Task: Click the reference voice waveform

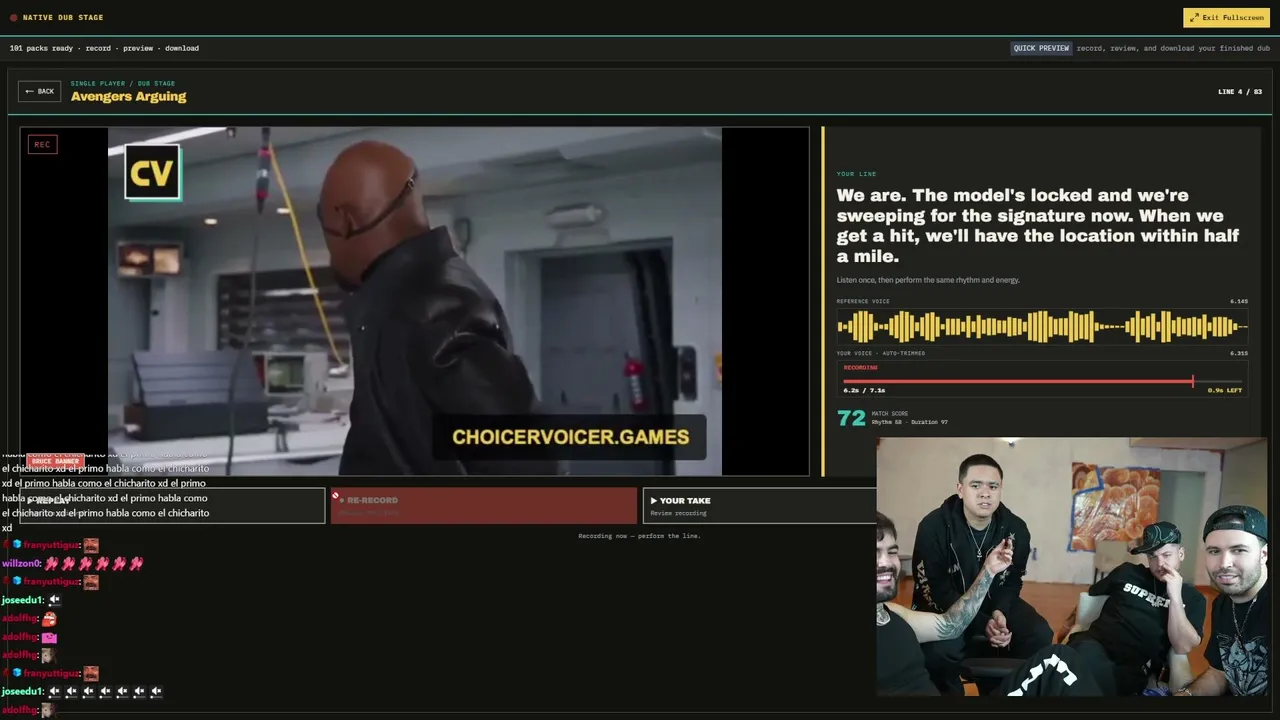Action: (x=1042, y=326)
